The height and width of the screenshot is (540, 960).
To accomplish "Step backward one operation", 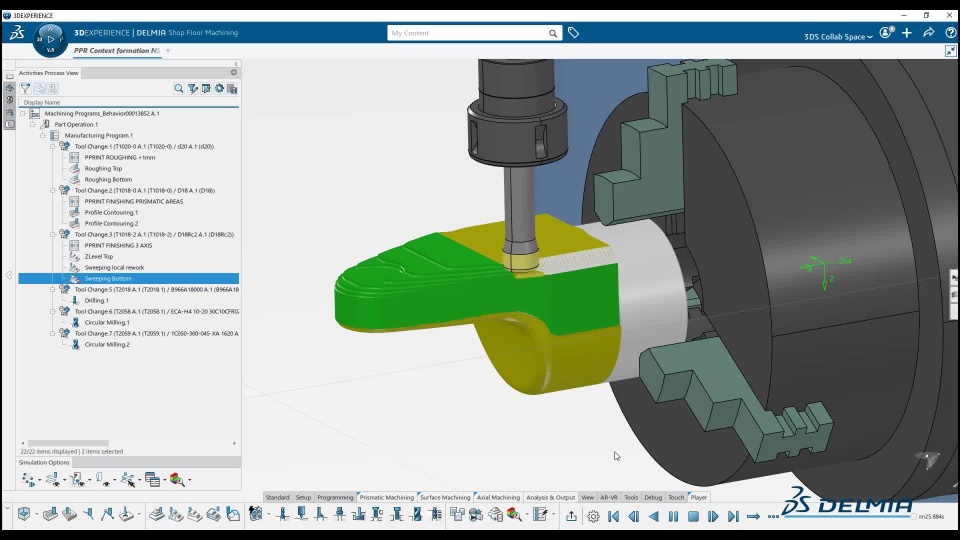I will click(634, 517).
